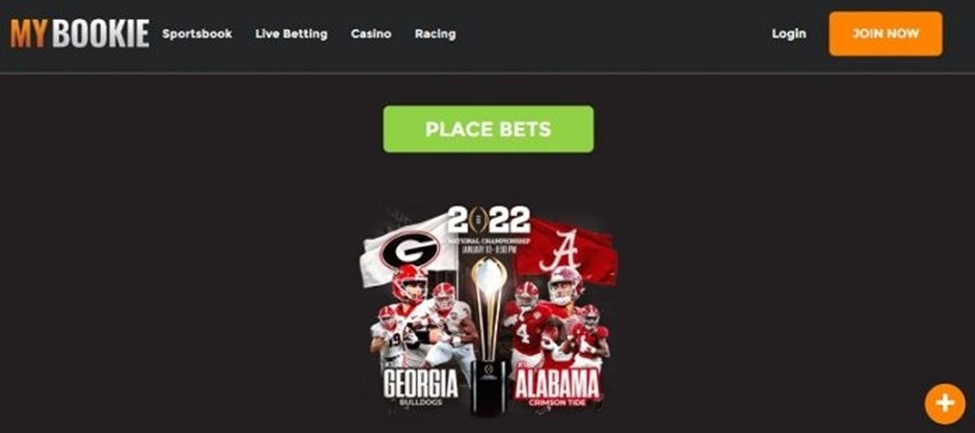Open the Sportsbook menu item
975x433 pixels.
(197, 34)
